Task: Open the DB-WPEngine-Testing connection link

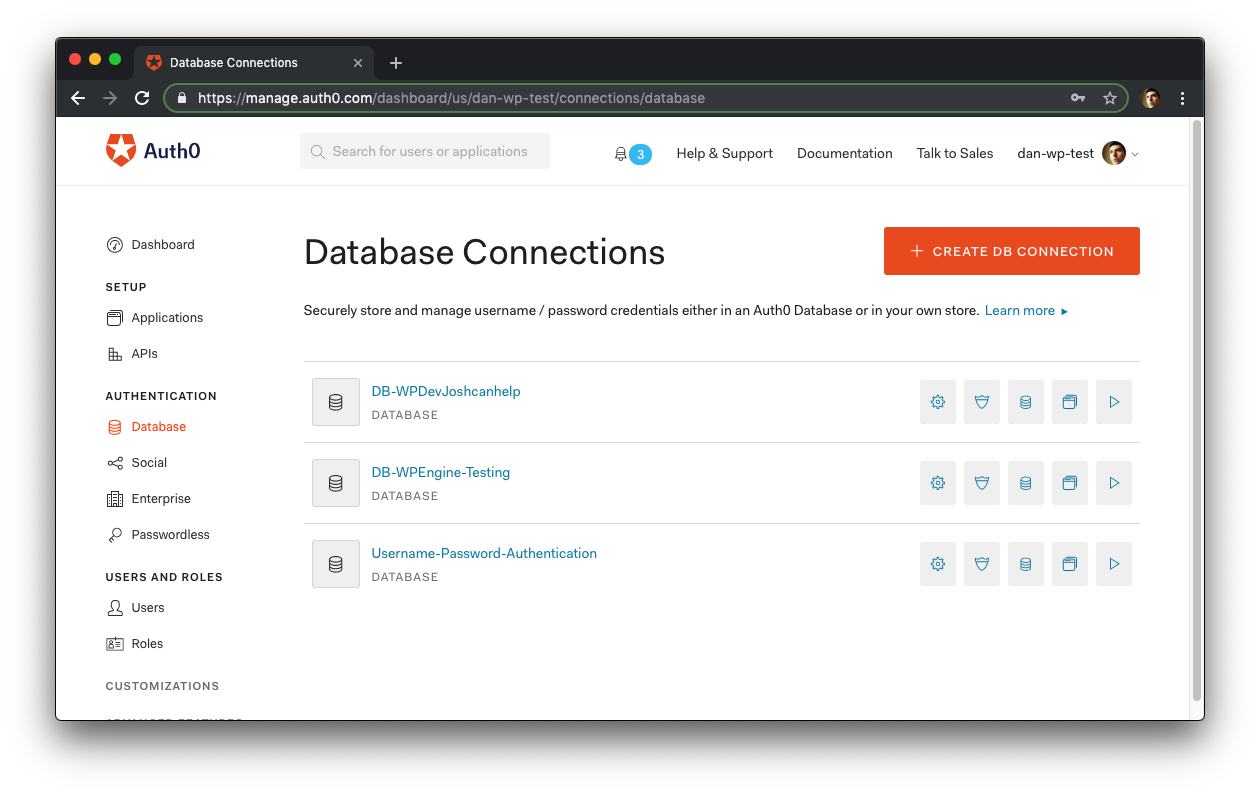Action: click(441, 472)
